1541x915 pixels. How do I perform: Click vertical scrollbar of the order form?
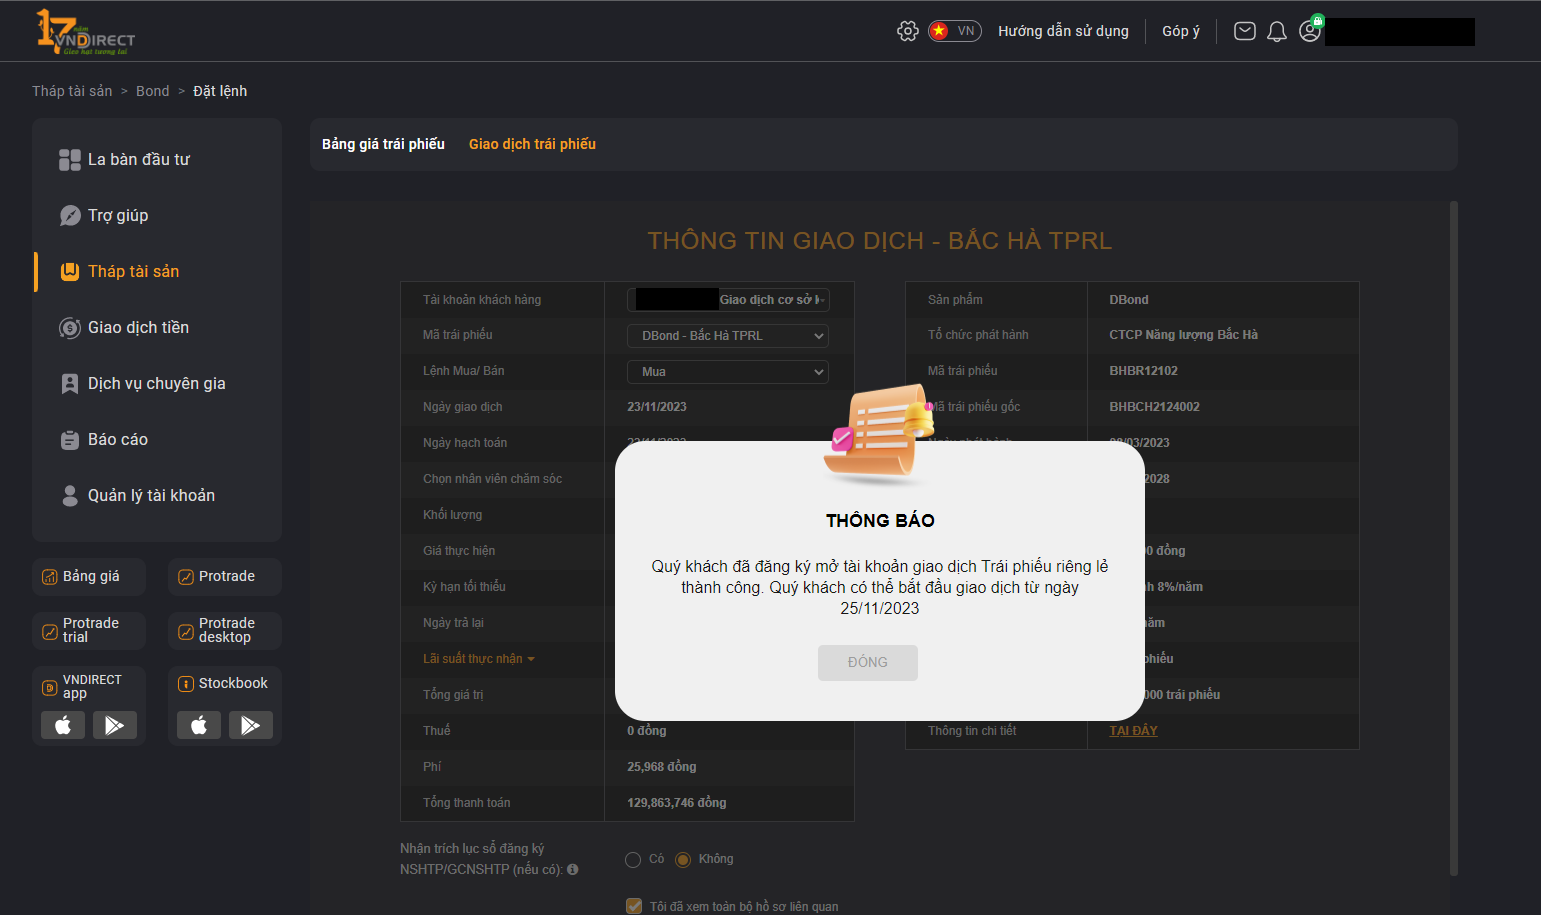1454,540
